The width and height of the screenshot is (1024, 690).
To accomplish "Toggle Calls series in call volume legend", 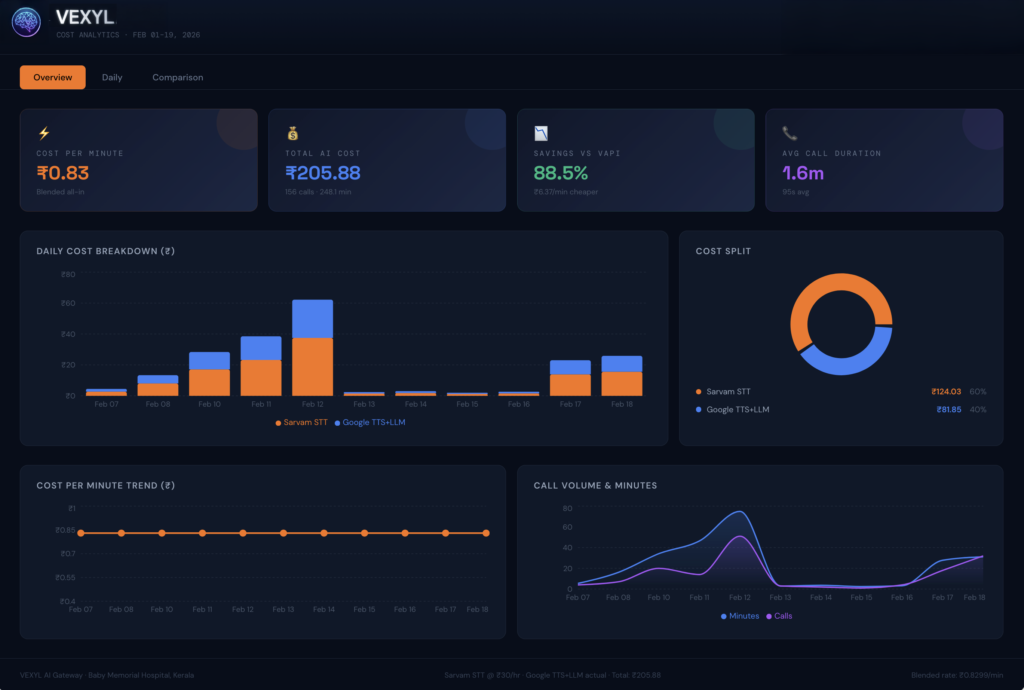I will point(779,616).
